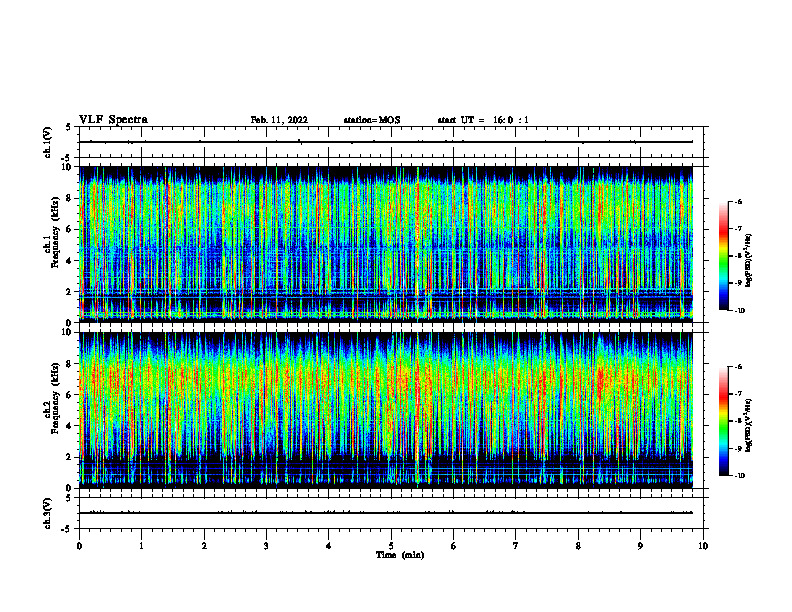Click the "0" tick on the time axis
792x612 pixels.
click(79, 546)
